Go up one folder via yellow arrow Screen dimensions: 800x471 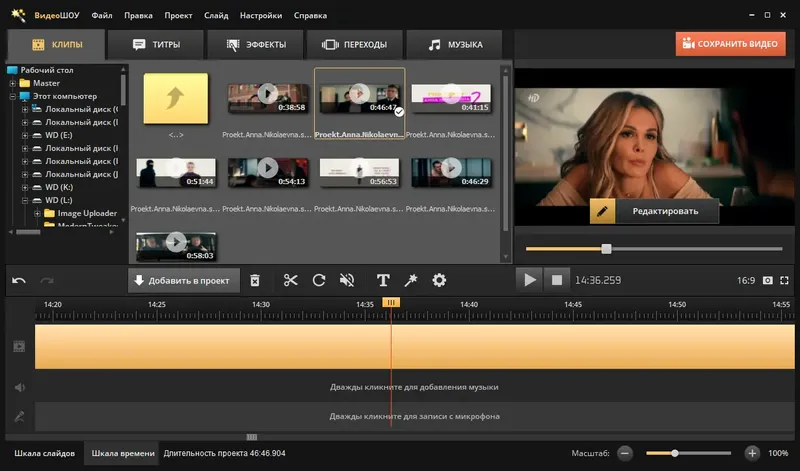(x=176, y=98)
